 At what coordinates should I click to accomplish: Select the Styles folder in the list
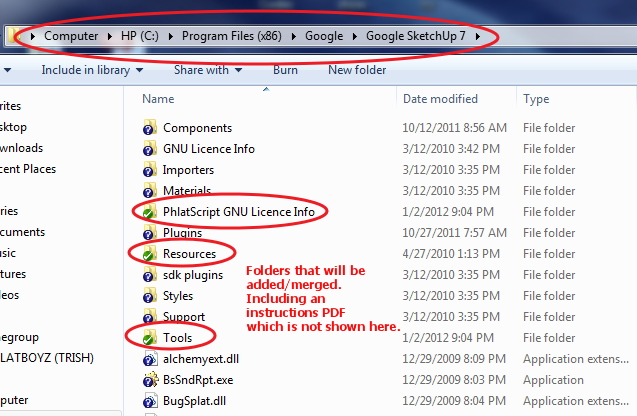coord(178,296)
